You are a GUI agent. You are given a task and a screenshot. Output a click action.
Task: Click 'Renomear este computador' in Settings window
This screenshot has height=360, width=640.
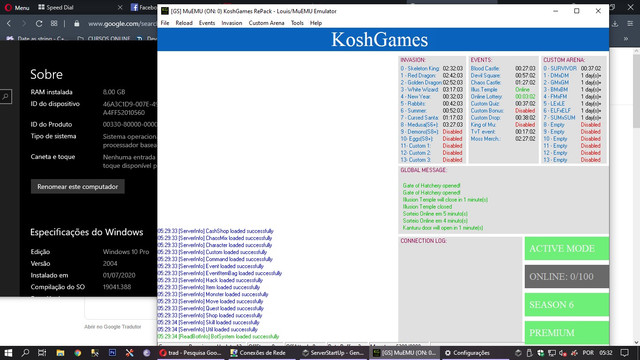pyautogui.click(x=78, y=187)
